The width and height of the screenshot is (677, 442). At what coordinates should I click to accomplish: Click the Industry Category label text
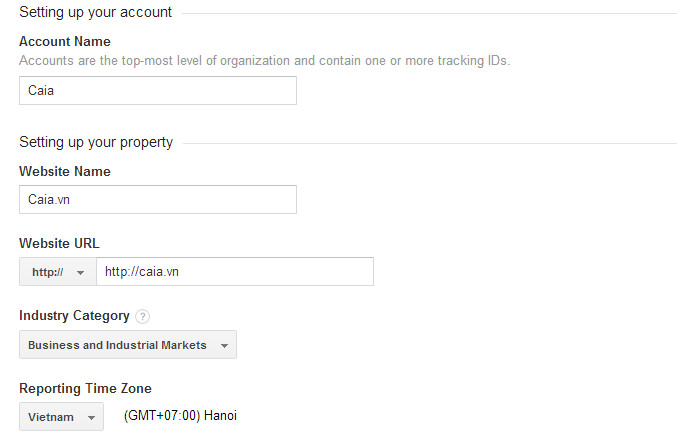[74, 316]
